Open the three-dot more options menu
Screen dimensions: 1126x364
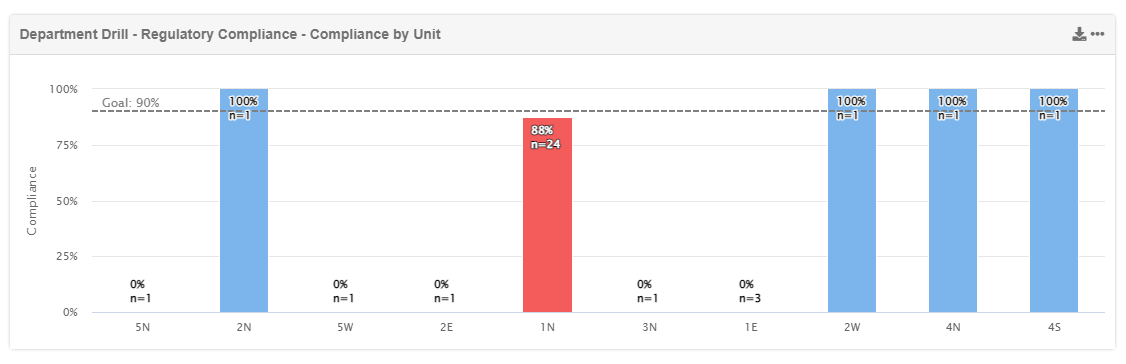(1097, 34)
